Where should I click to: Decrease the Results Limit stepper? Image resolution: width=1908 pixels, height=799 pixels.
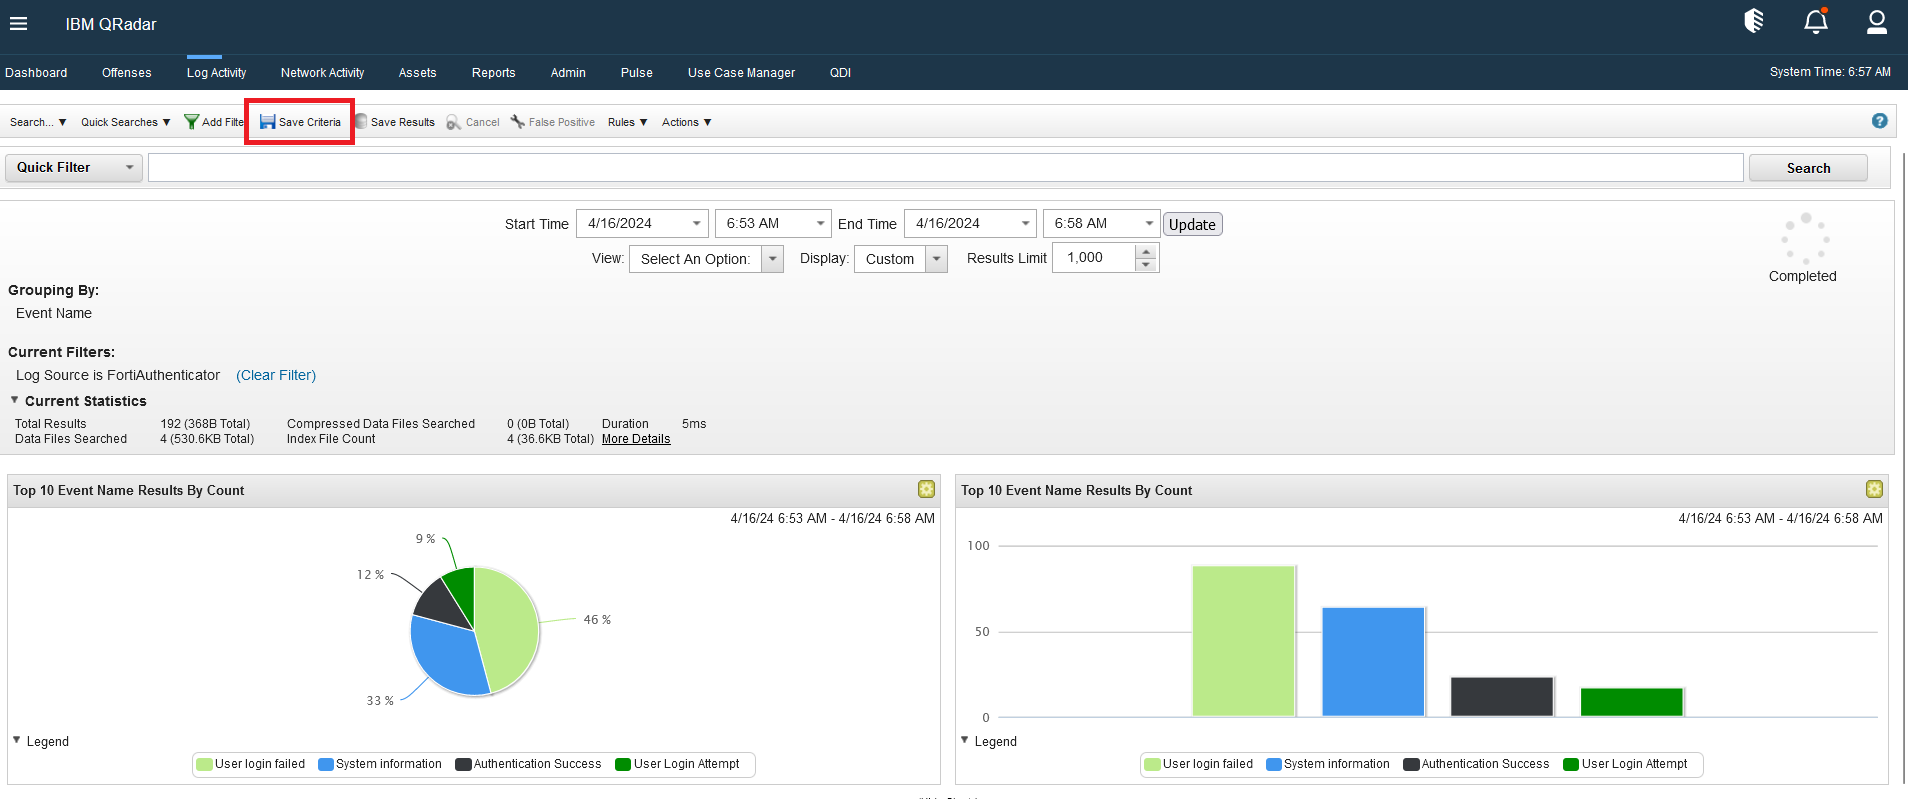point(1146,265)
